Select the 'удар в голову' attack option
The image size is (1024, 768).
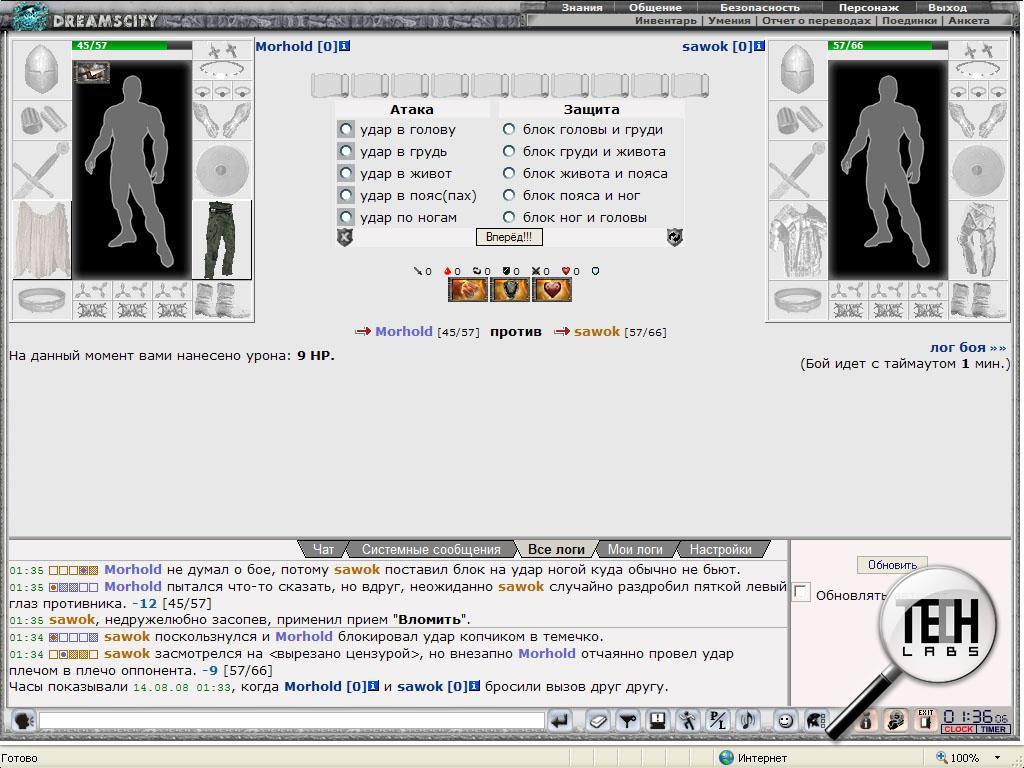(346, 129)
